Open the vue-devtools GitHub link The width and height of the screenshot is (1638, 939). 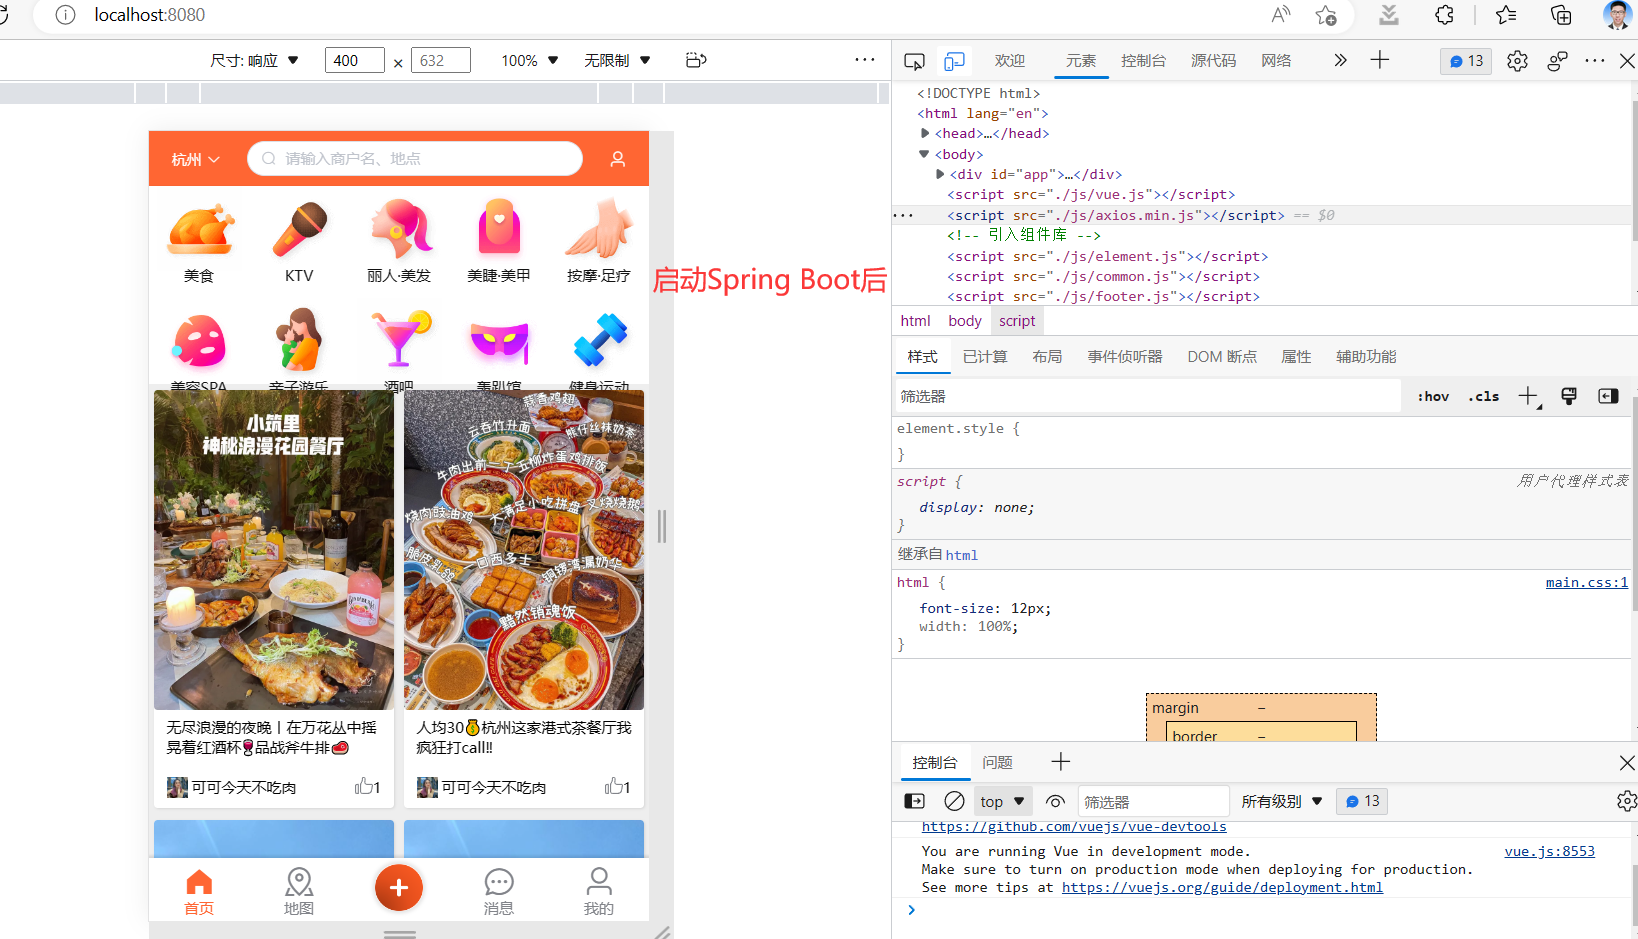point(1074,827)
